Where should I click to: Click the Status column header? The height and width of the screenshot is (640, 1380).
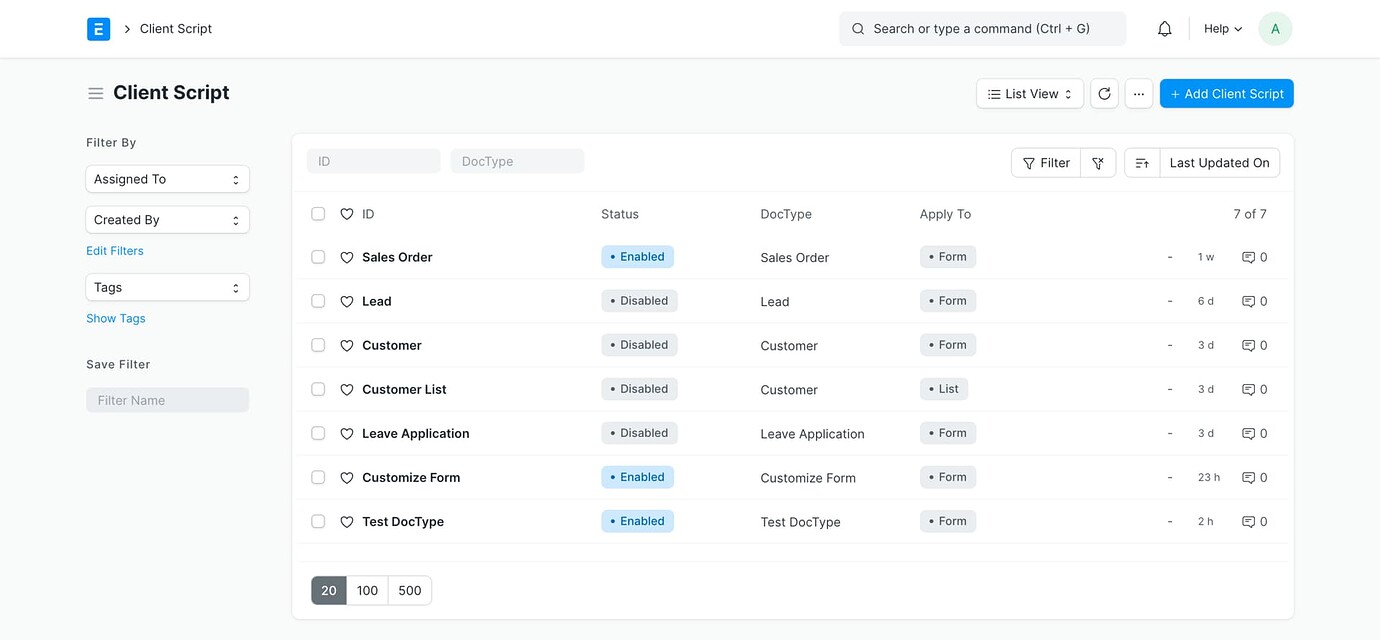620,214
